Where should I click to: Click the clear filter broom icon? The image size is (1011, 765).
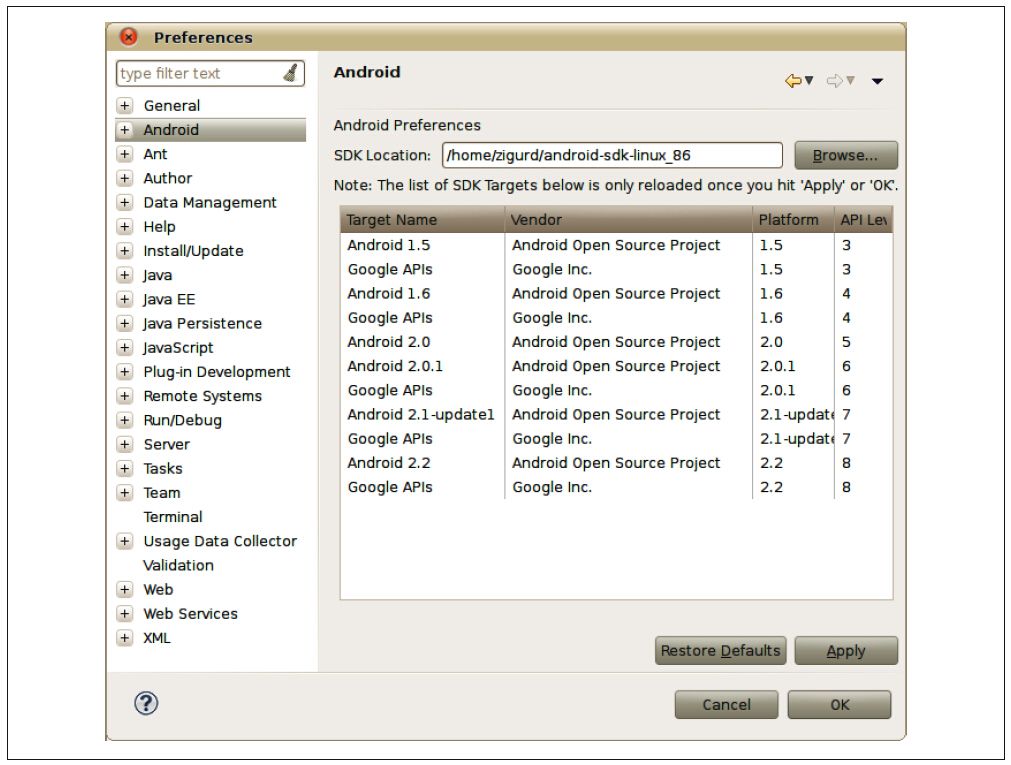tap(291, 73)
